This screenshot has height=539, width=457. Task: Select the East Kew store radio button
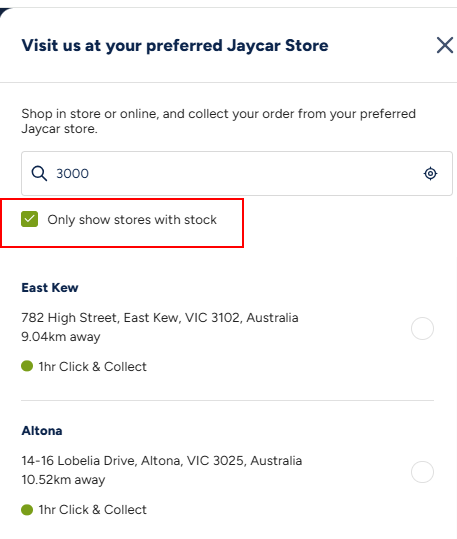pyautogui.click(x=422, y=328)
